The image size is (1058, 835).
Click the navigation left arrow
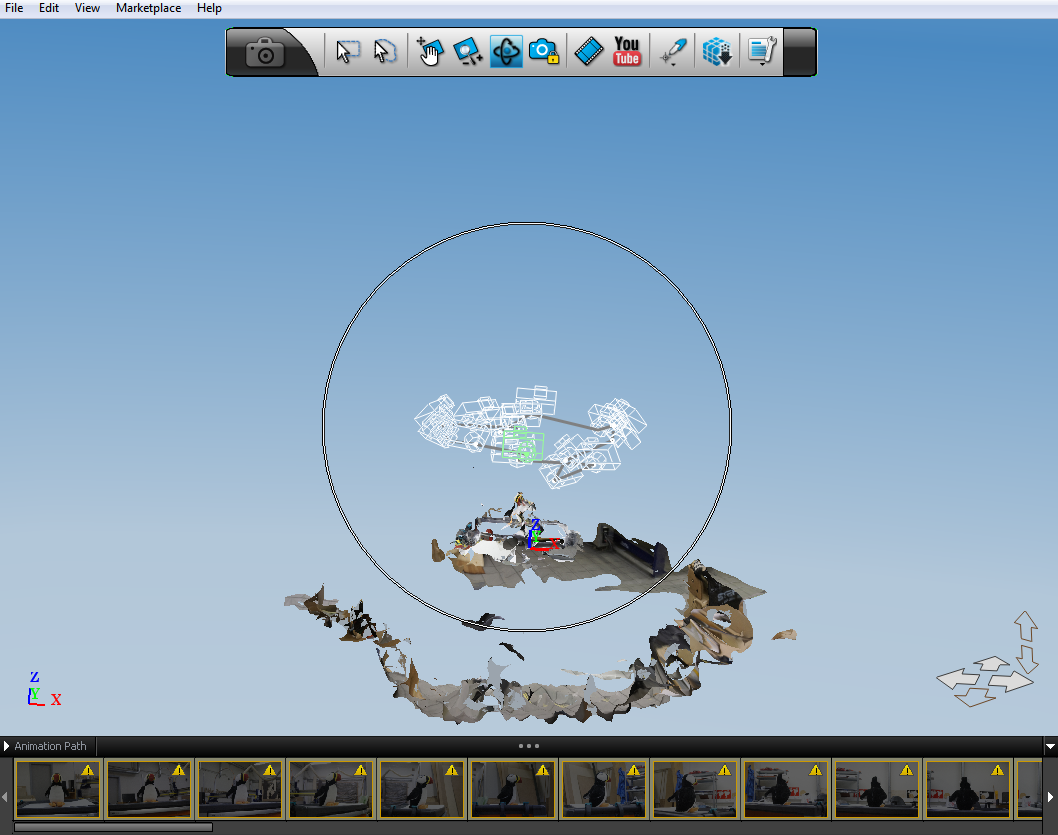957,679
